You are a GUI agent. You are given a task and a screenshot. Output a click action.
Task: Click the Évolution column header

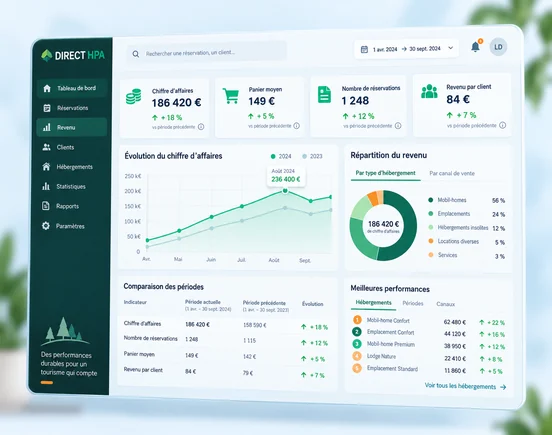click(x=313, y=304)
